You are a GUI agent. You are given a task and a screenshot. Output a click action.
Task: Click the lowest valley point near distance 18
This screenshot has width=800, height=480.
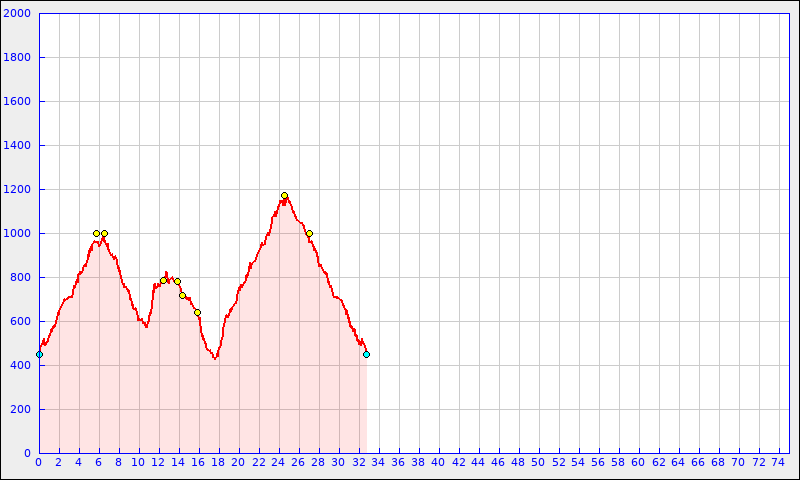pyautogui.click(x=215, y=357)
